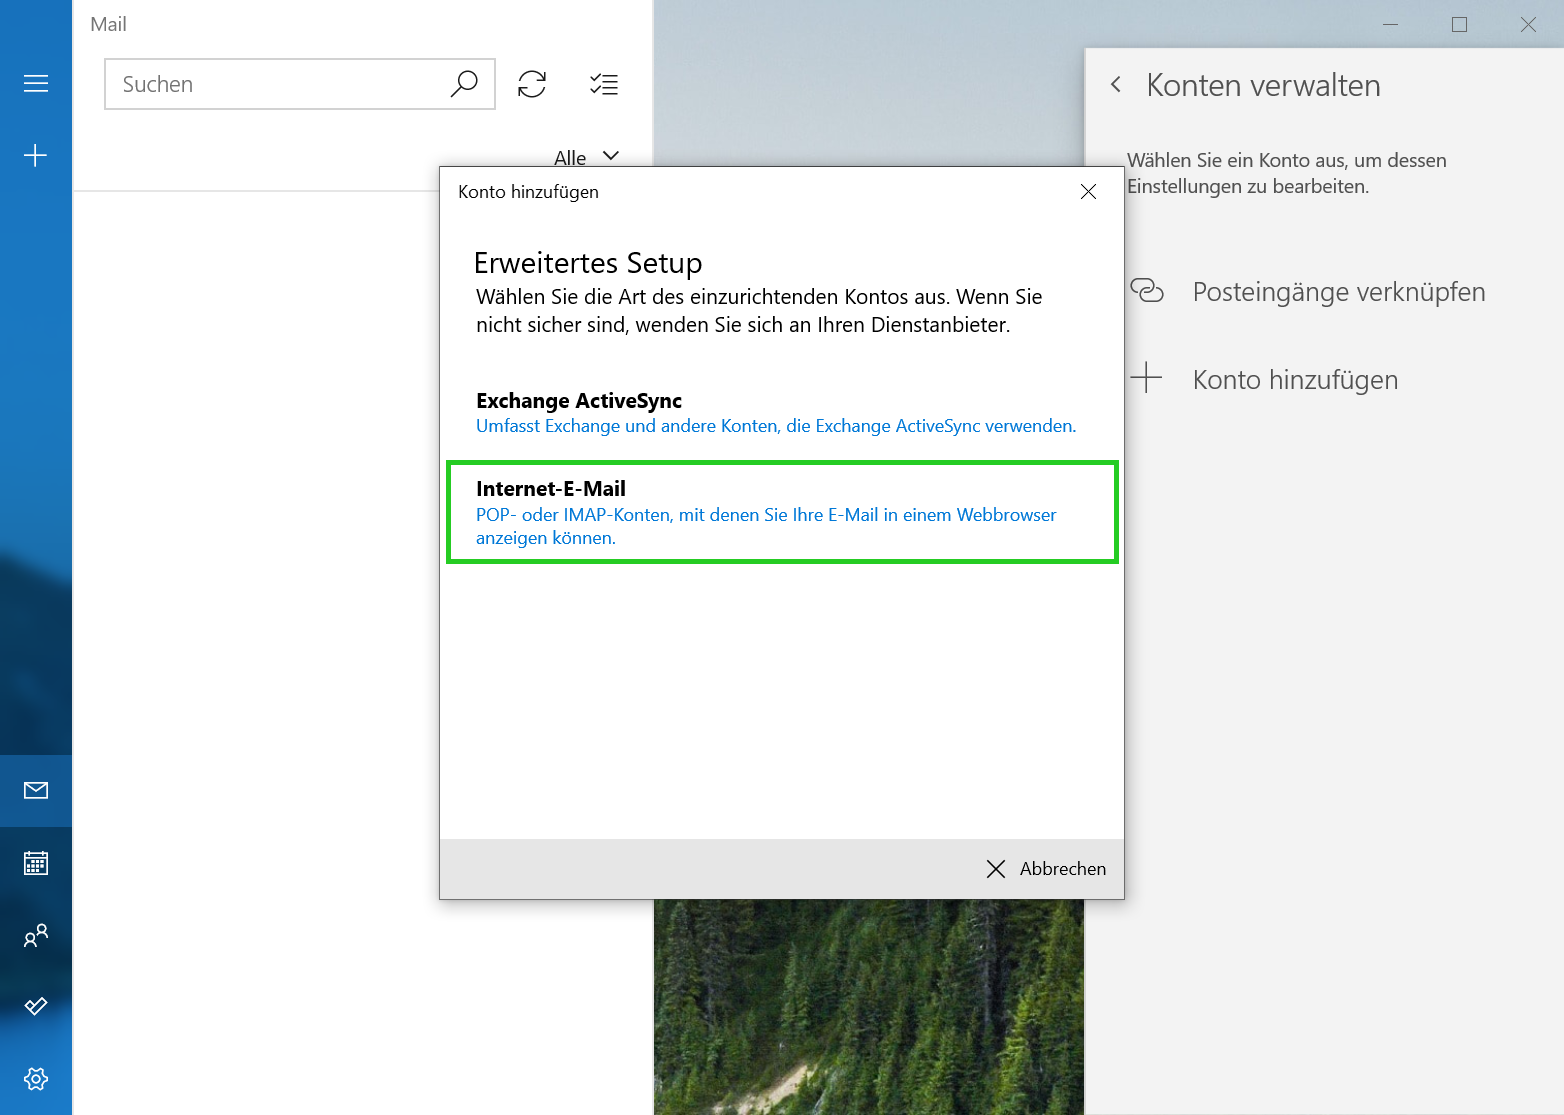Click the magnifier search icon
This screenshot has width=1564, height=1115.
pos(464,84)
